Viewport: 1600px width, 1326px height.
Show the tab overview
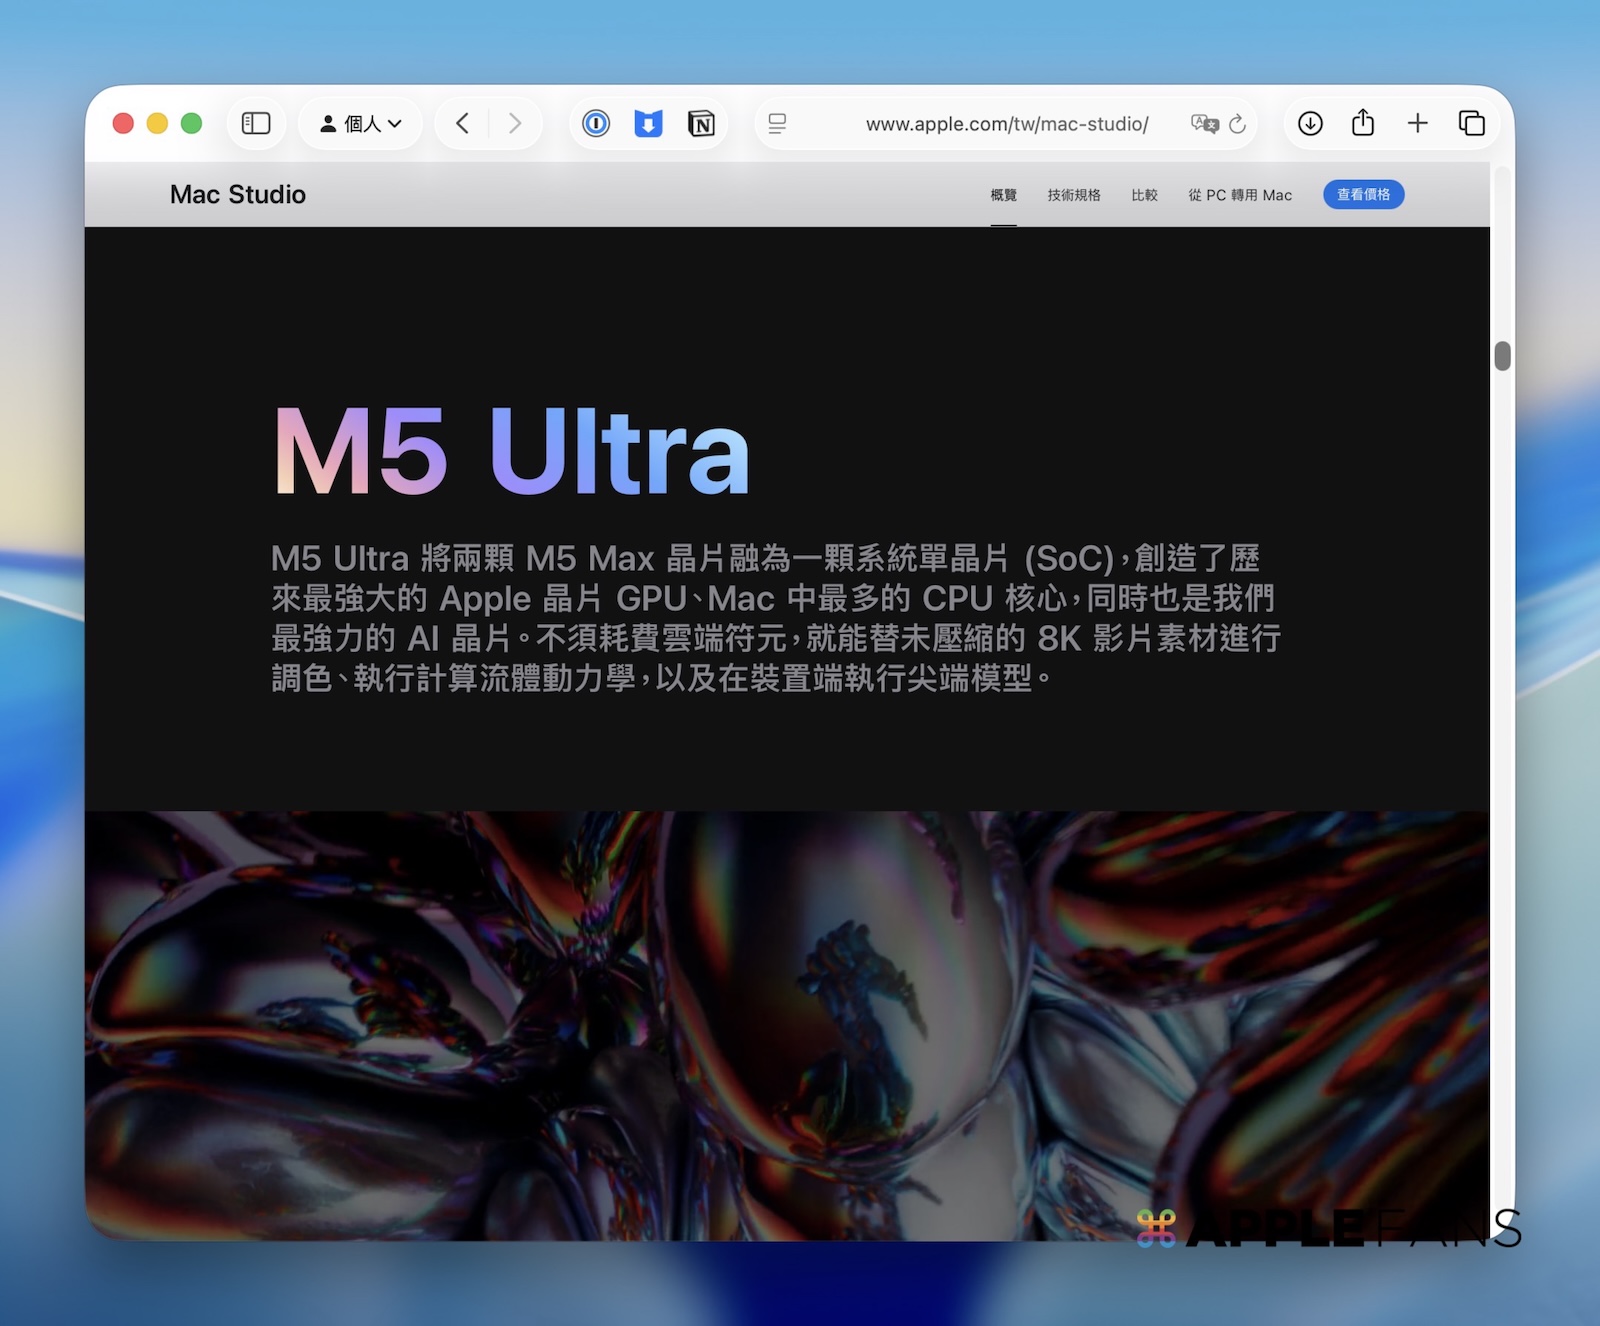point(1471,123)
